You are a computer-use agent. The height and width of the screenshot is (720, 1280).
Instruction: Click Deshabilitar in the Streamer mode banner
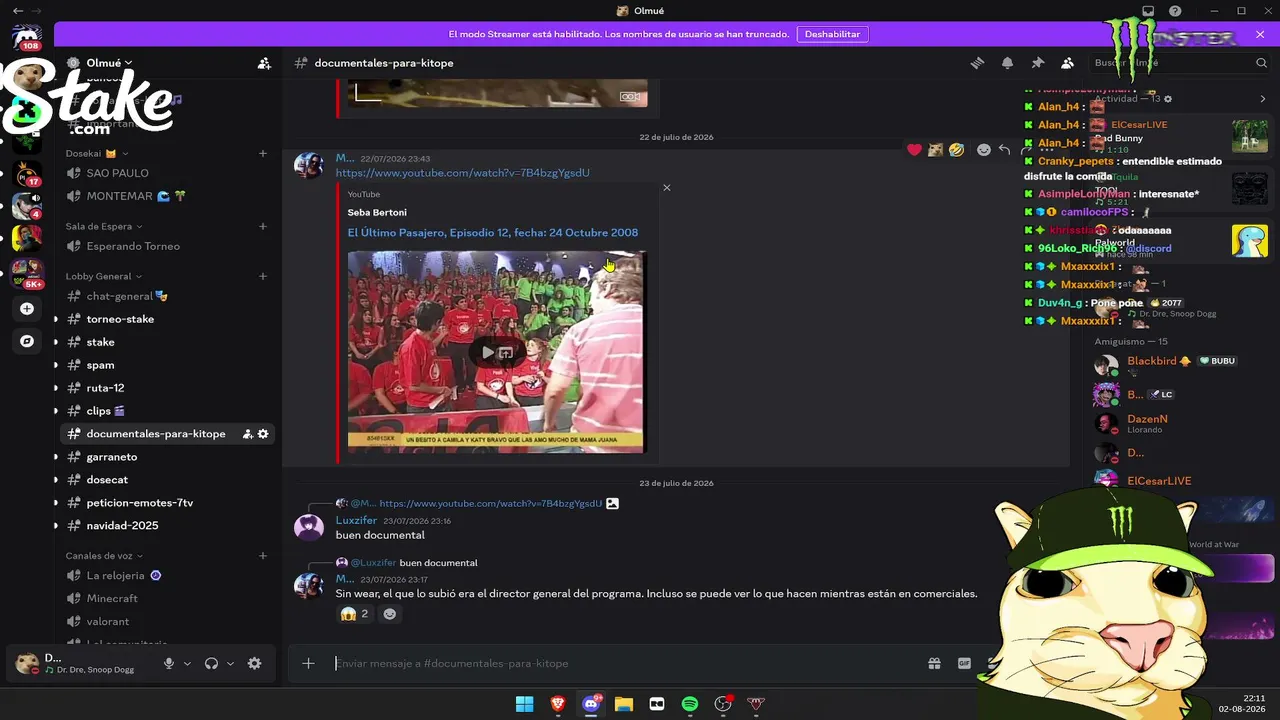tap(832, 34)
